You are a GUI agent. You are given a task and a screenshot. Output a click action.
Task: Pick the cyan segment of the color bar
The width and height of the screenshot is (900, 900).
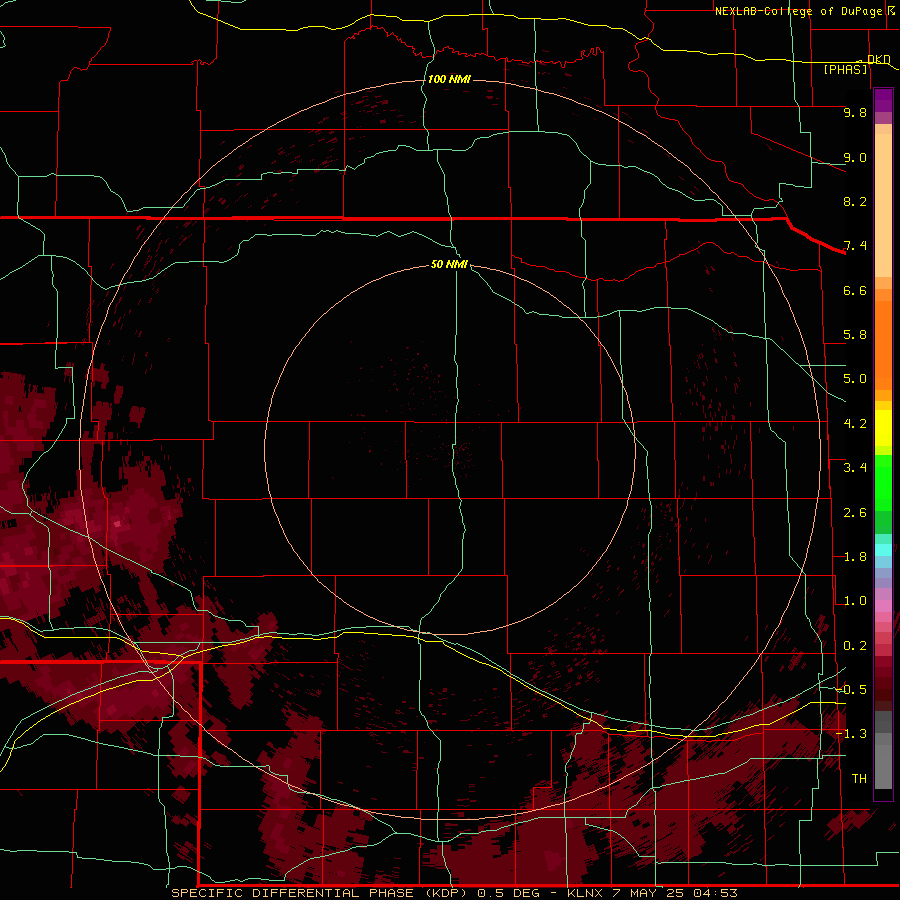[x=883, y=550]
